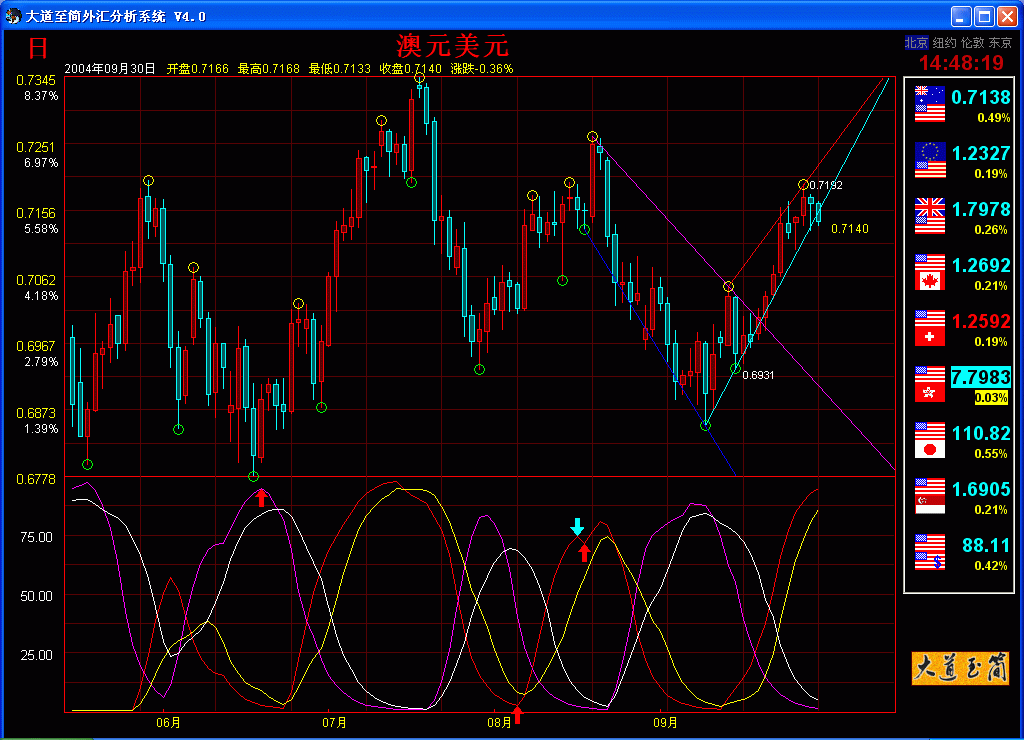1024x740 pixels.
Task: Open the US/Canada flag currency pair
Action: pos(930,272)
